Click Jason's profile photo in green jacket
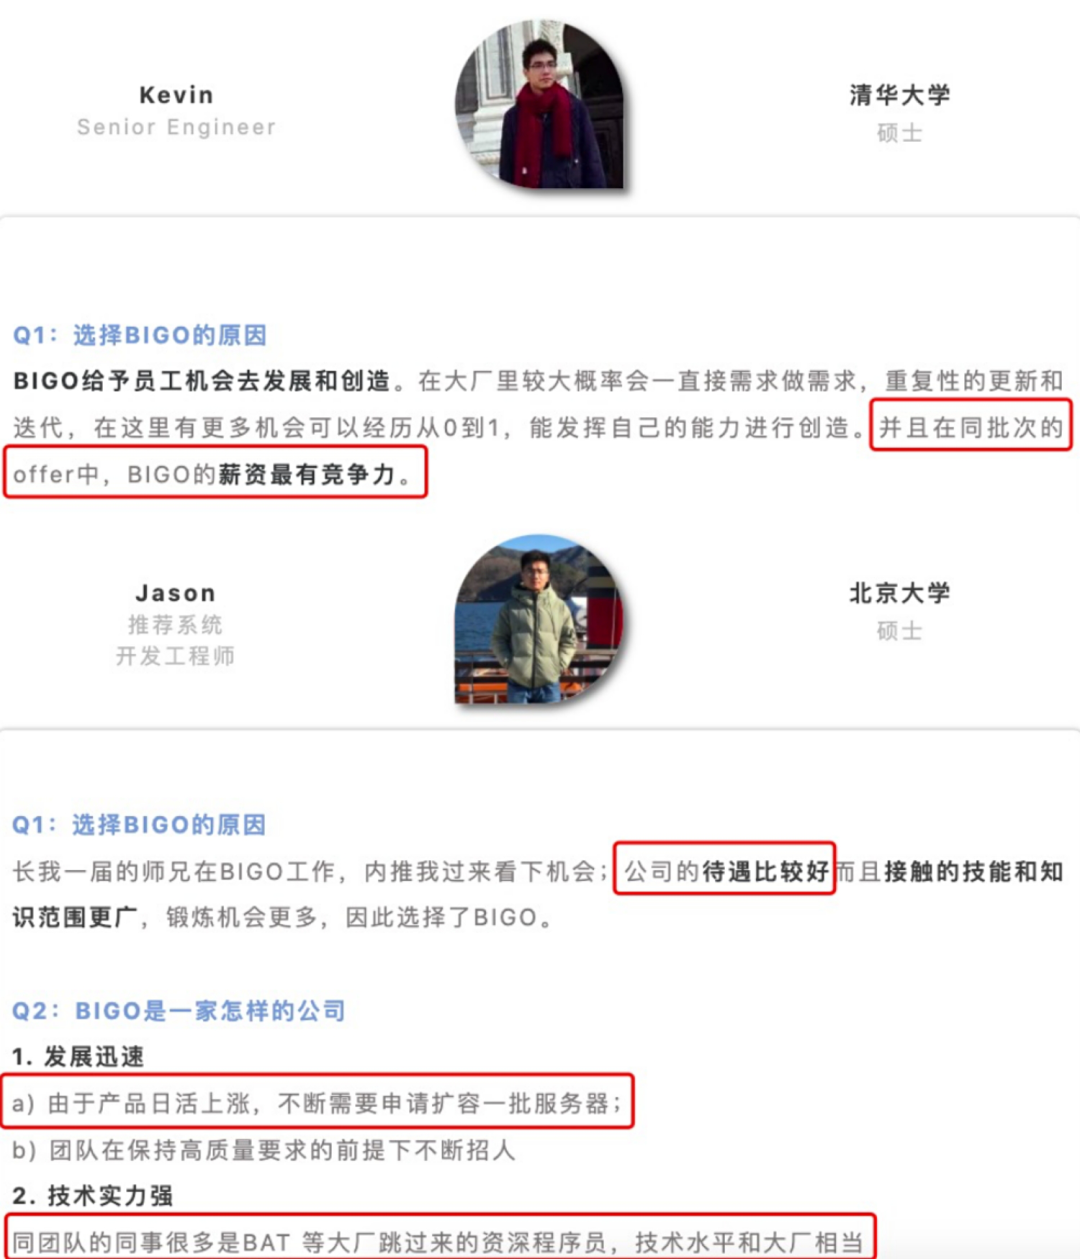Viewport: 1080px width, 1259px height. pyautogui.click(x=540, y=619)
